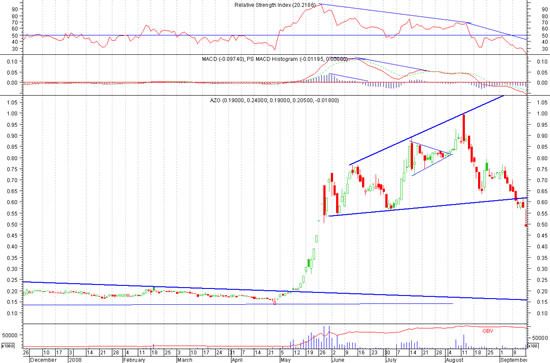Select the September month label
This screenshot has width=550, height=363.
[x=513, y=360]
